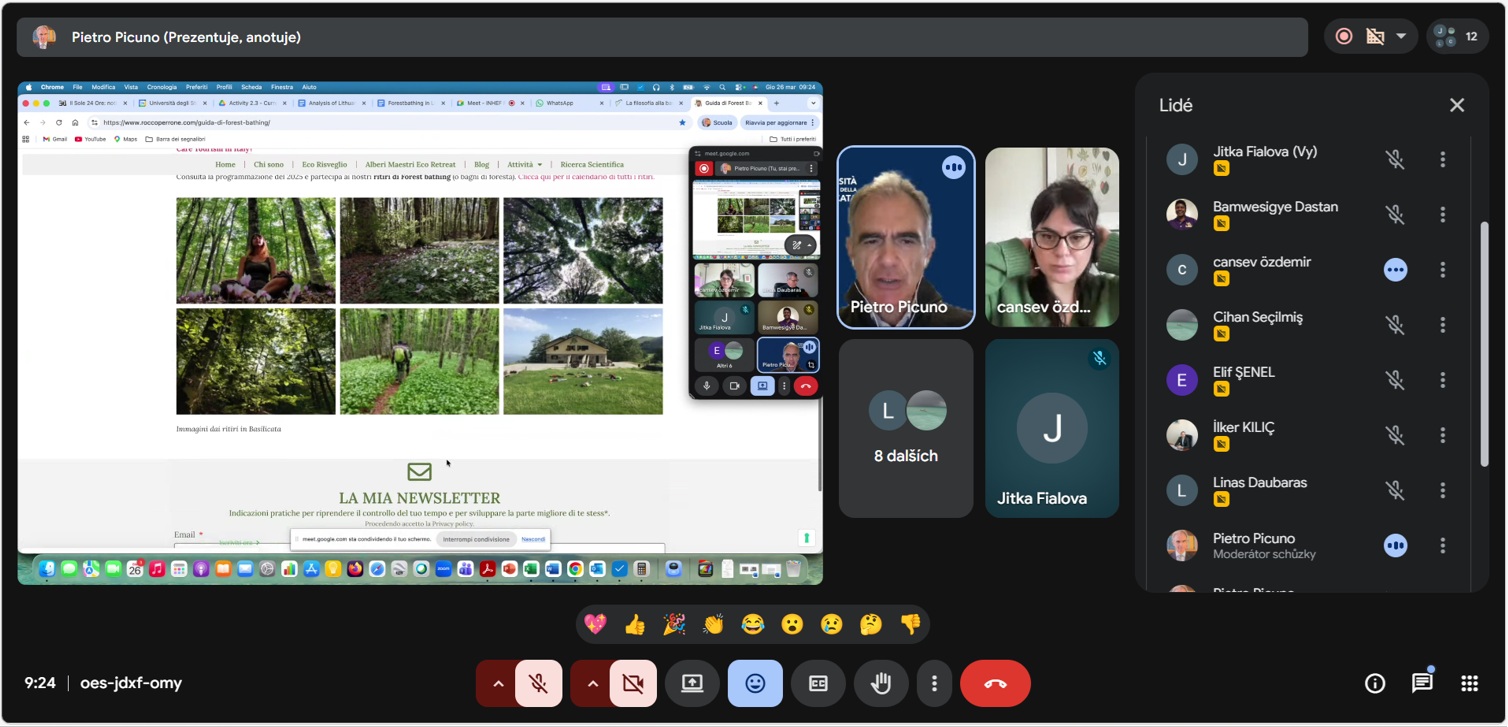Click the red leave call button
1508x727 pixels.
pos(994,684)
